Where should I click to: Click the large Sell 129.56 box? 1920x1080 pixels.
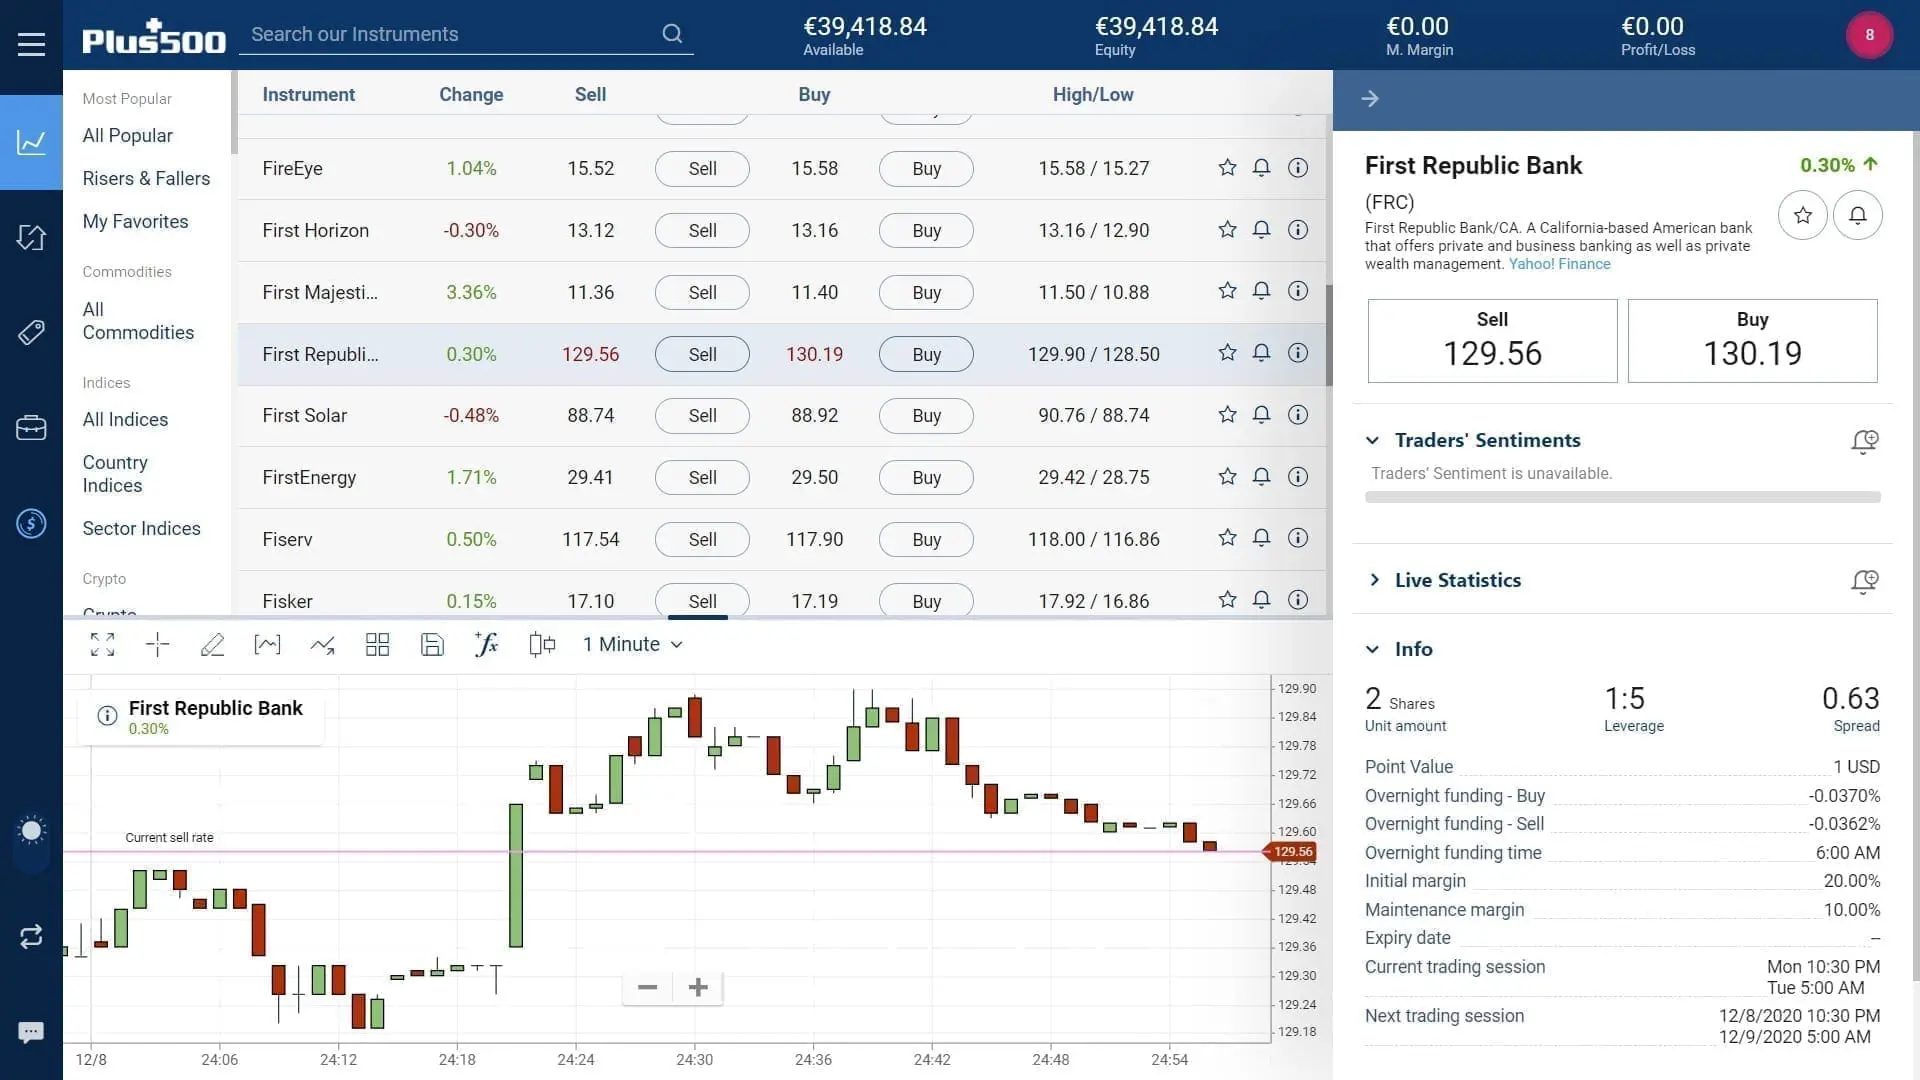coord(1492,341)
